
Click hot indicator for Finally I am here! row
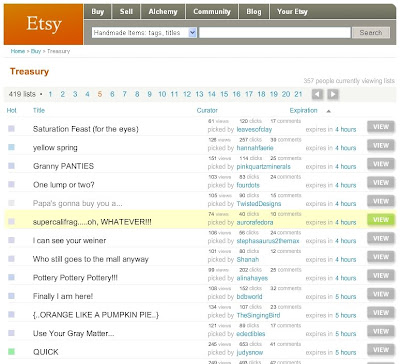(11, 296)
